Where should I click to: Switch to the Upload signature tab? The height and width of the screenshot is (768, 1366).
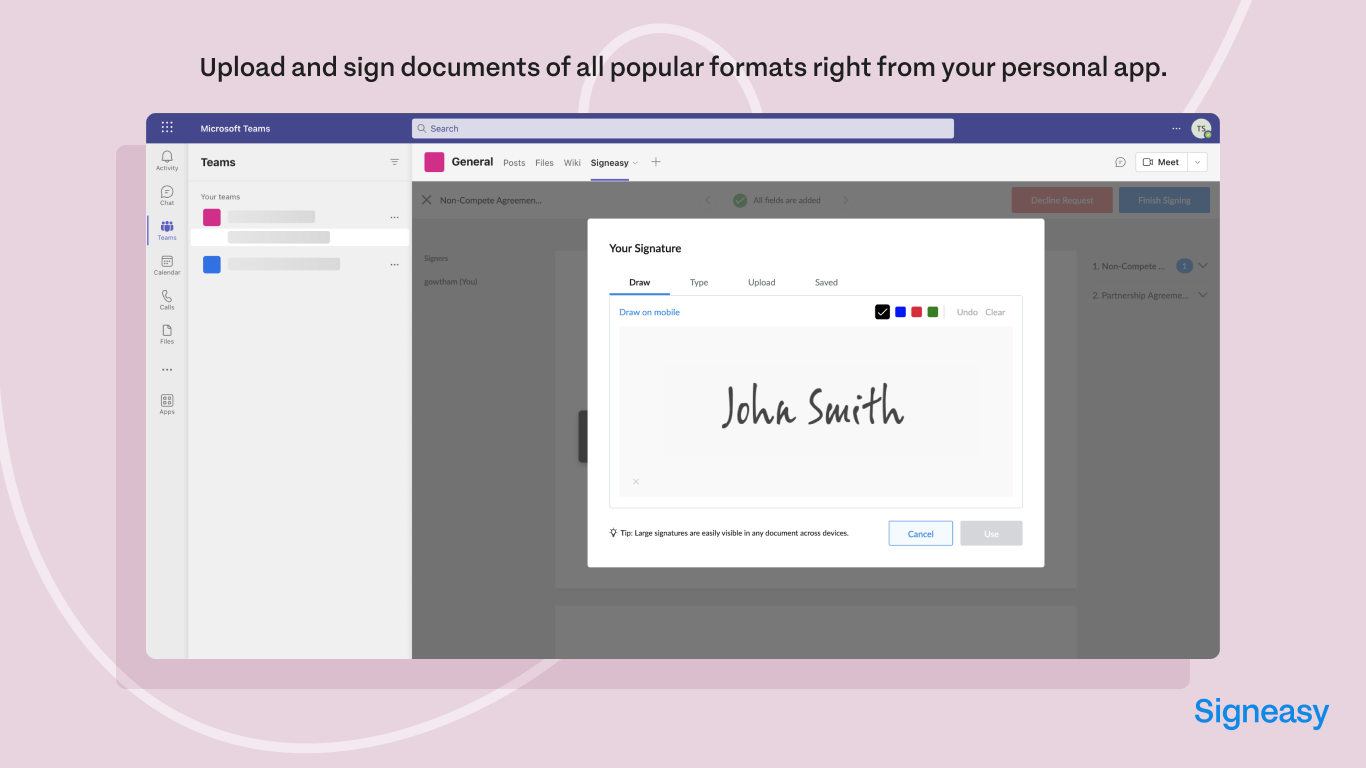point(762,282)
